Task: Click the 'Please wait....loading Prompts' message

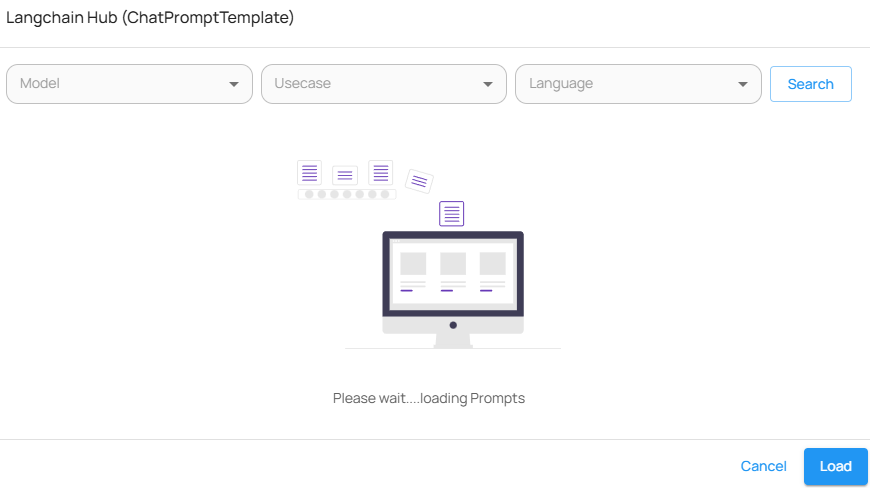Action: (x=429, y=398)
